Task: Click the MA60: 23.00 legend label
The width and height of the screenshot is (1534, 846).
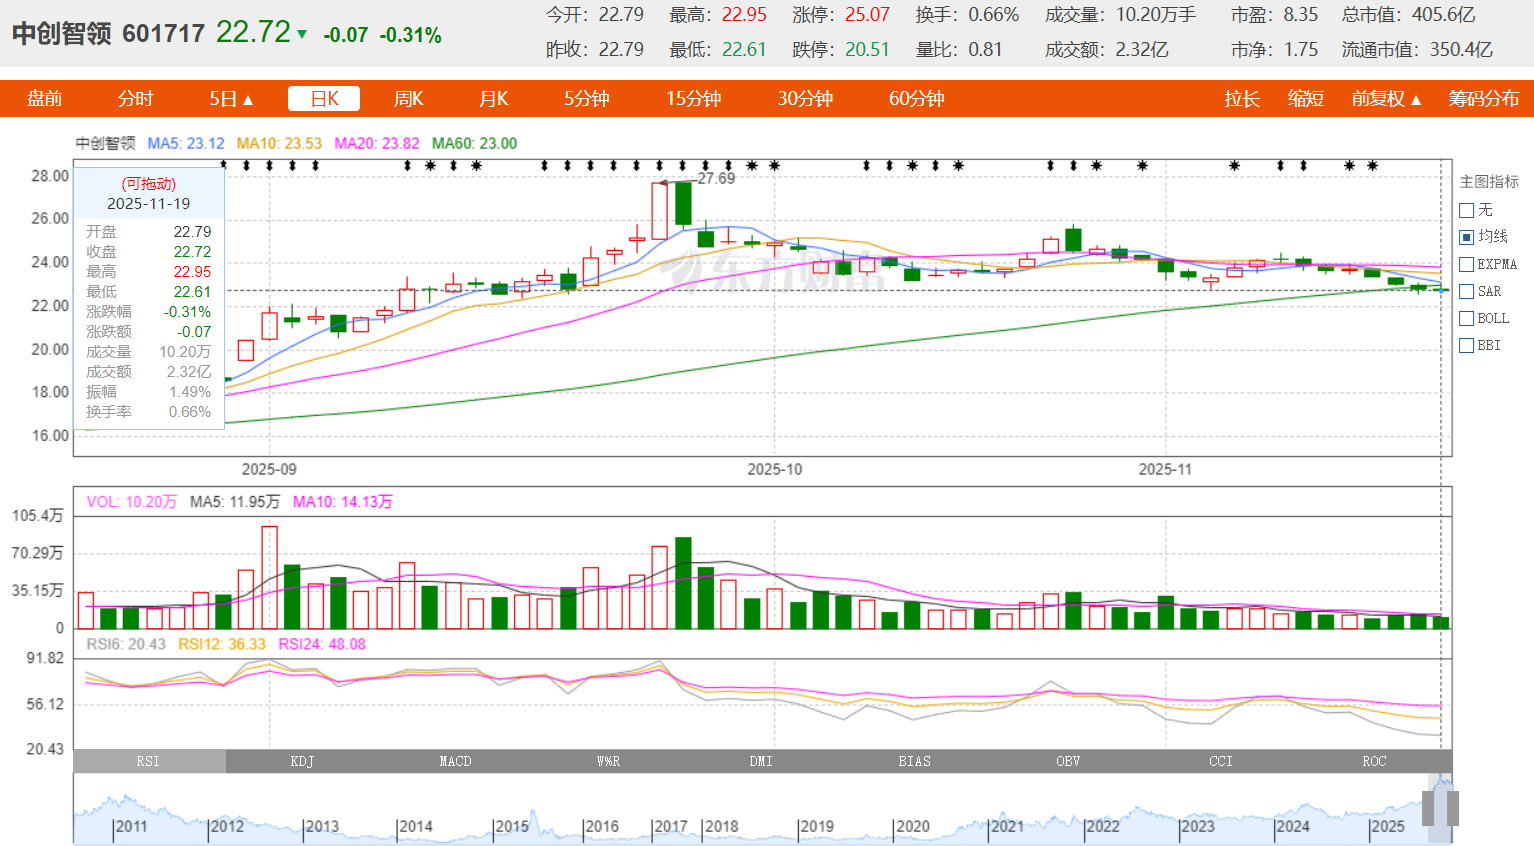Action: (474, 143)
